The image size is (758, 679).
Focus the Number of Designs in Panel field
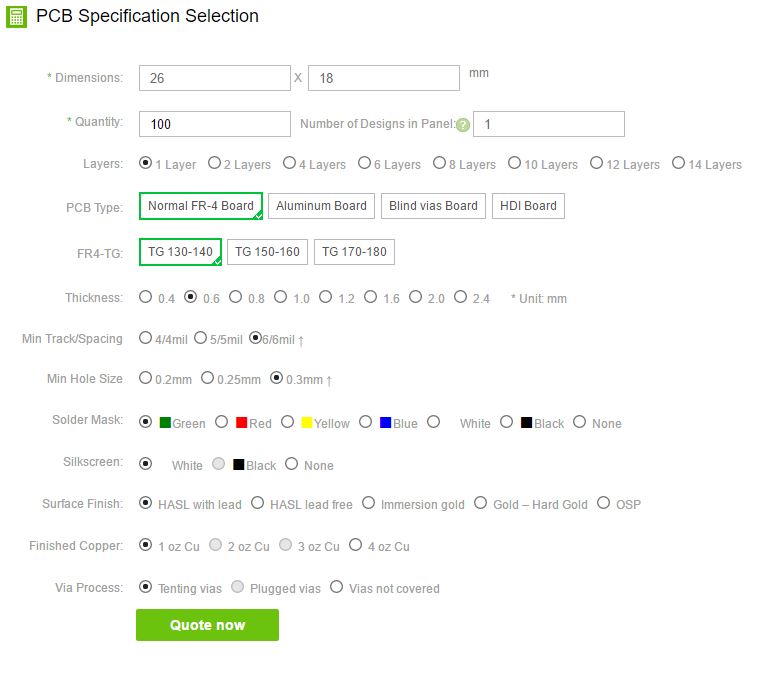[x=548, y=124]
